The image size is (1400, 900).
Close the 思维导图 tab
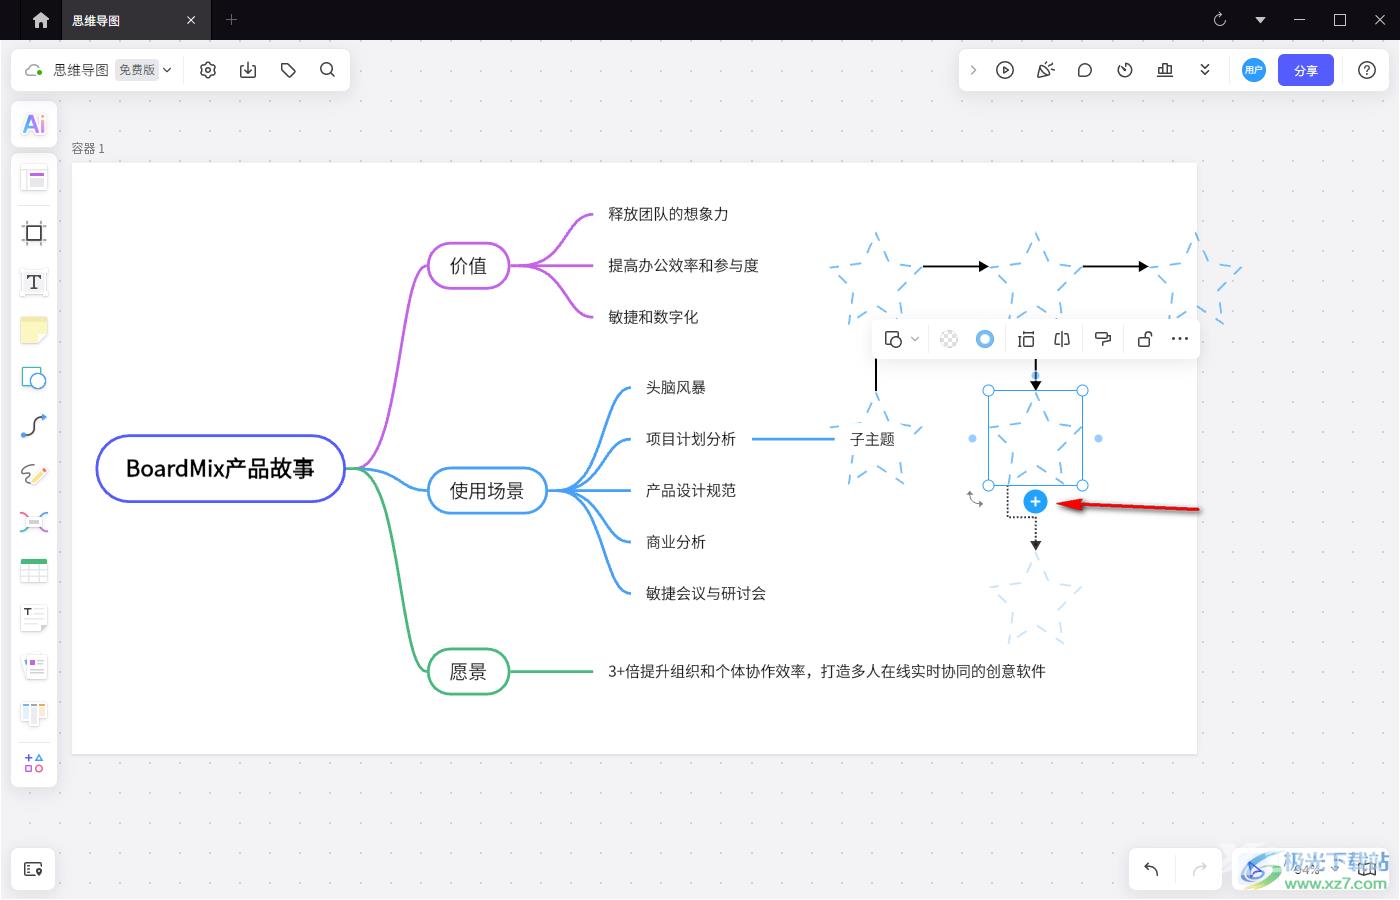(191, 20)
